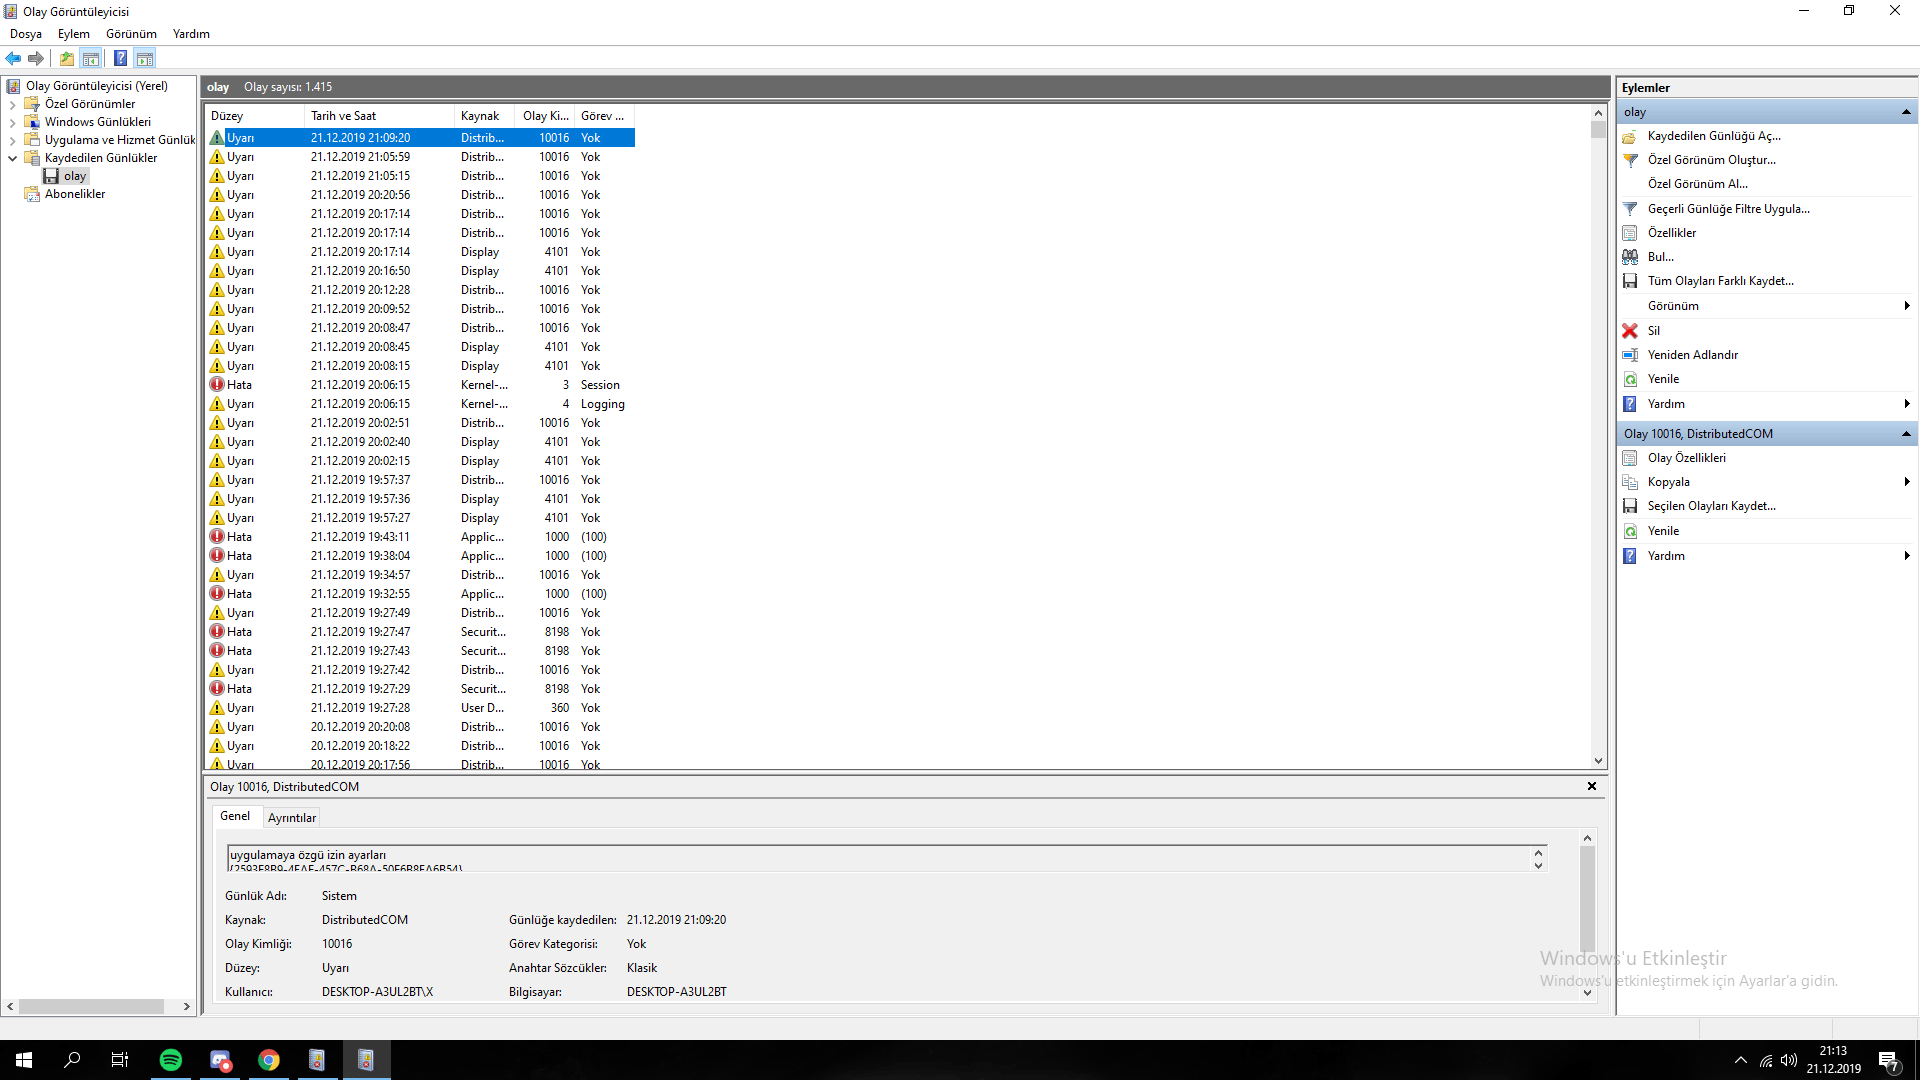This screenshot has height=1080, width=1920.
Task: Collapse the olay actions section header
Action: click(x=1906, y=112)
